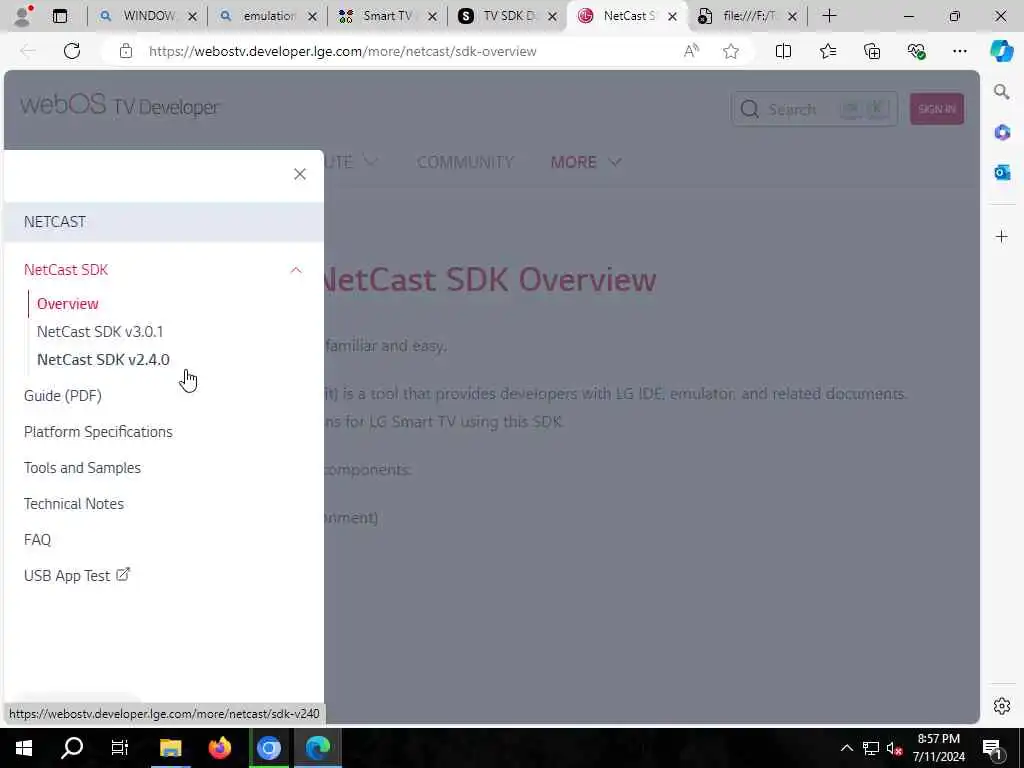Open Microsoft 365 sidebar icon
Image resolution: width=1024 pixels, height=768 pixels.
click(x=1002, y=133)
